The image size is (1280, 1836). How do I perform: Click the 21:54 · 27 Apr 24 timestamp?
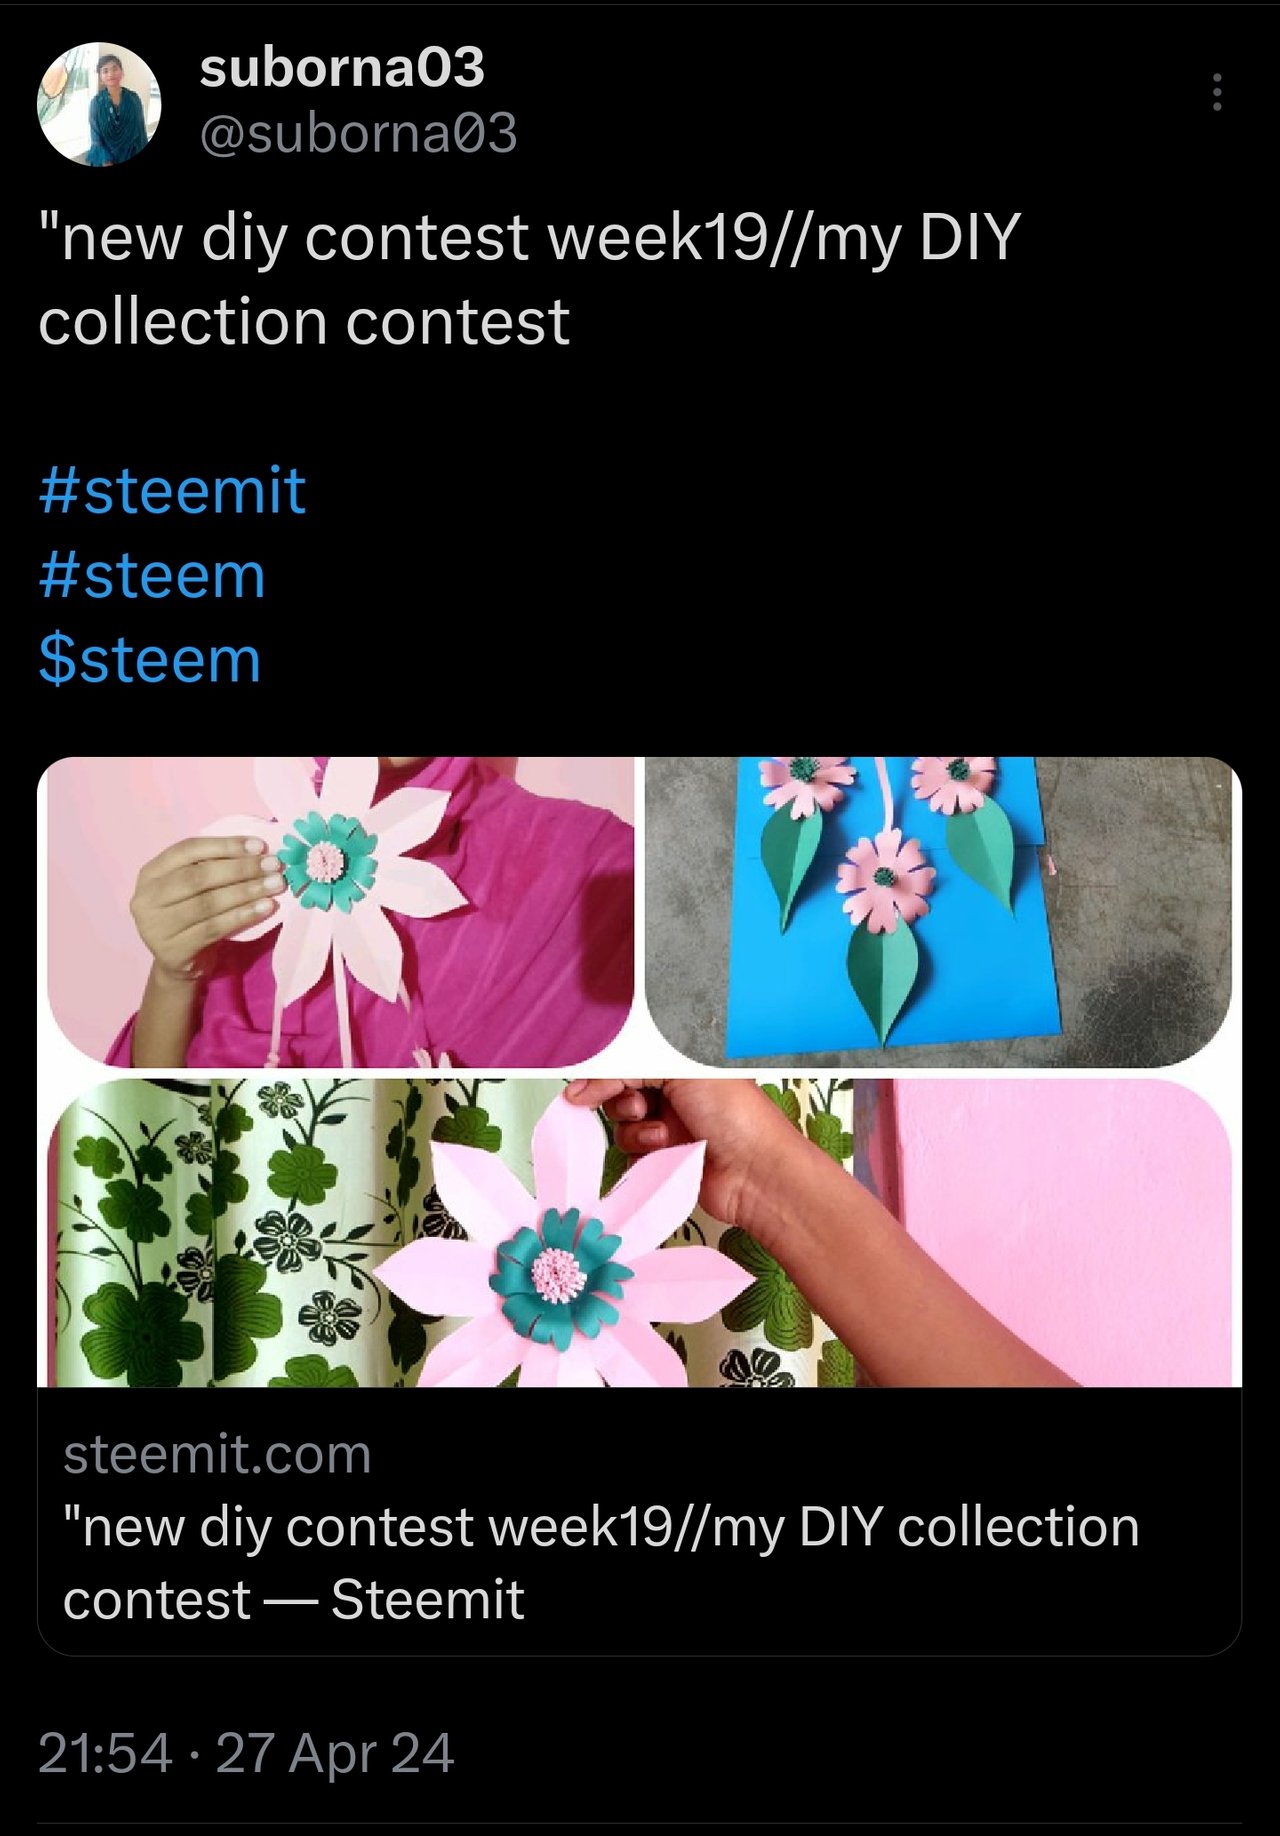pos(246,1753)
